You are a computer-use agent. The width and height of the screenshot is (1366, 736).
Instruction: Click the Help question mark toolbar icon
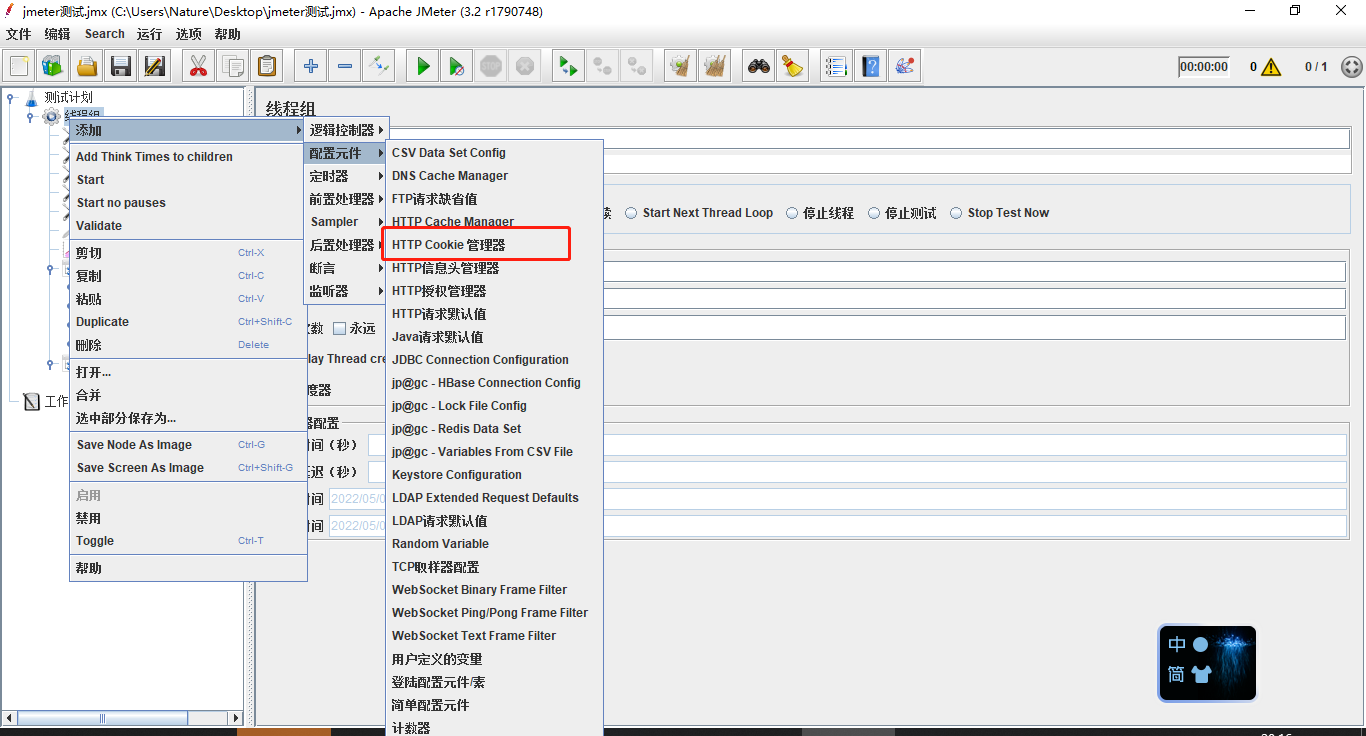871,67
